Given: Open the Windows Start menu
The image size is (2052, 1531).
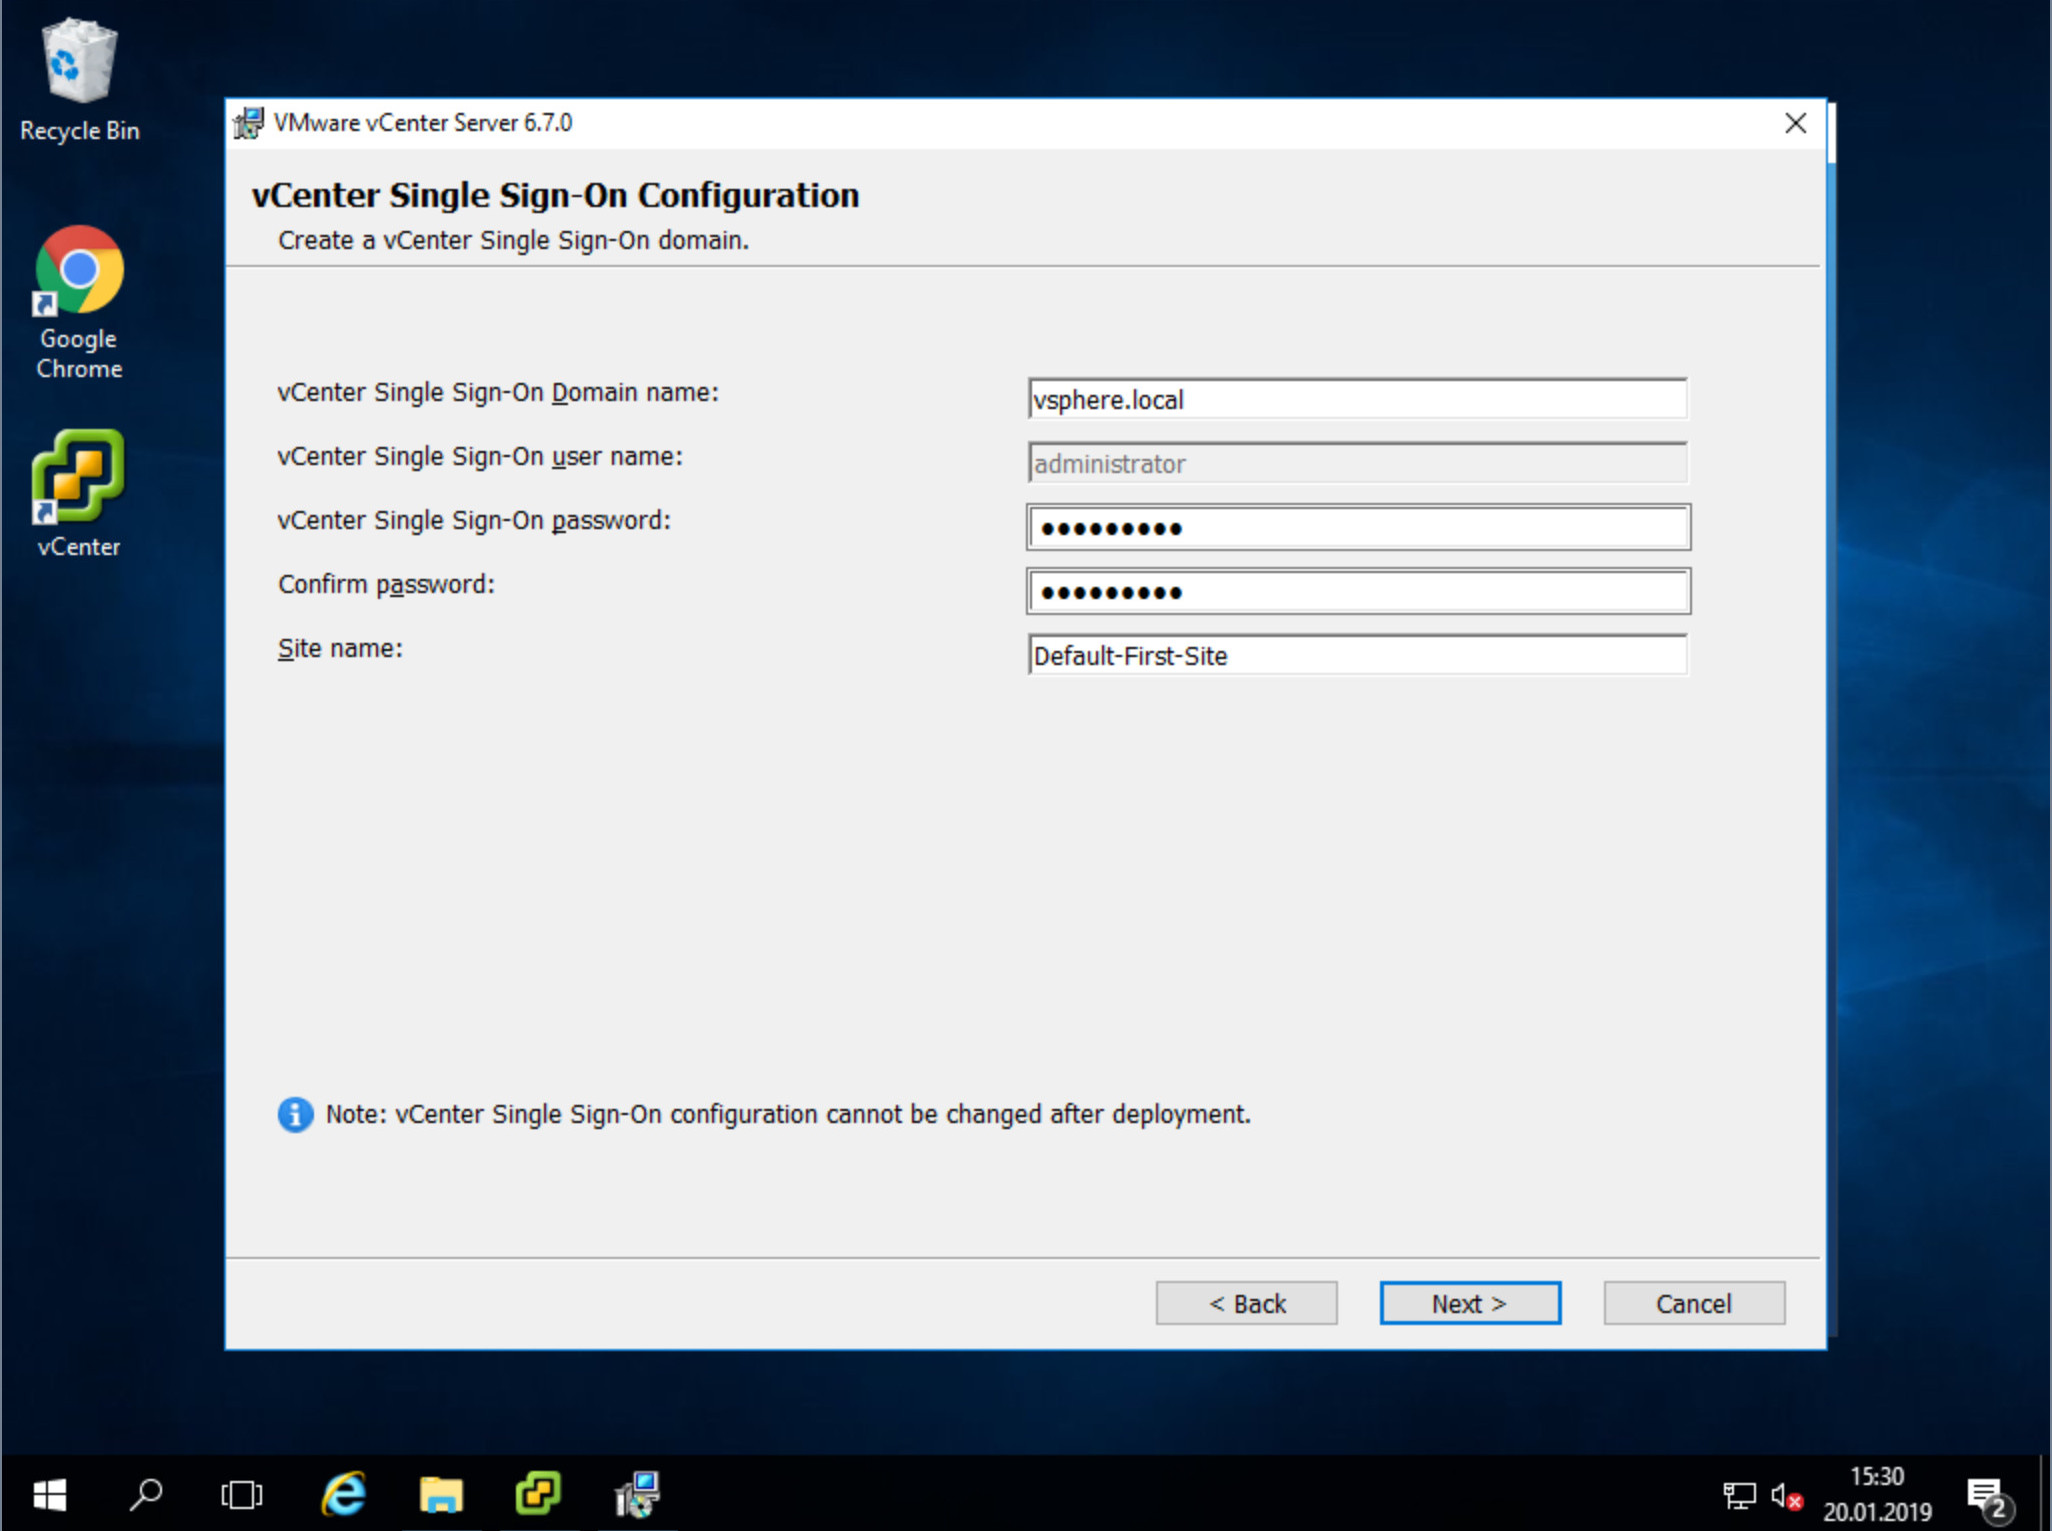Looking at the screenshot, I should point(49,1495).
